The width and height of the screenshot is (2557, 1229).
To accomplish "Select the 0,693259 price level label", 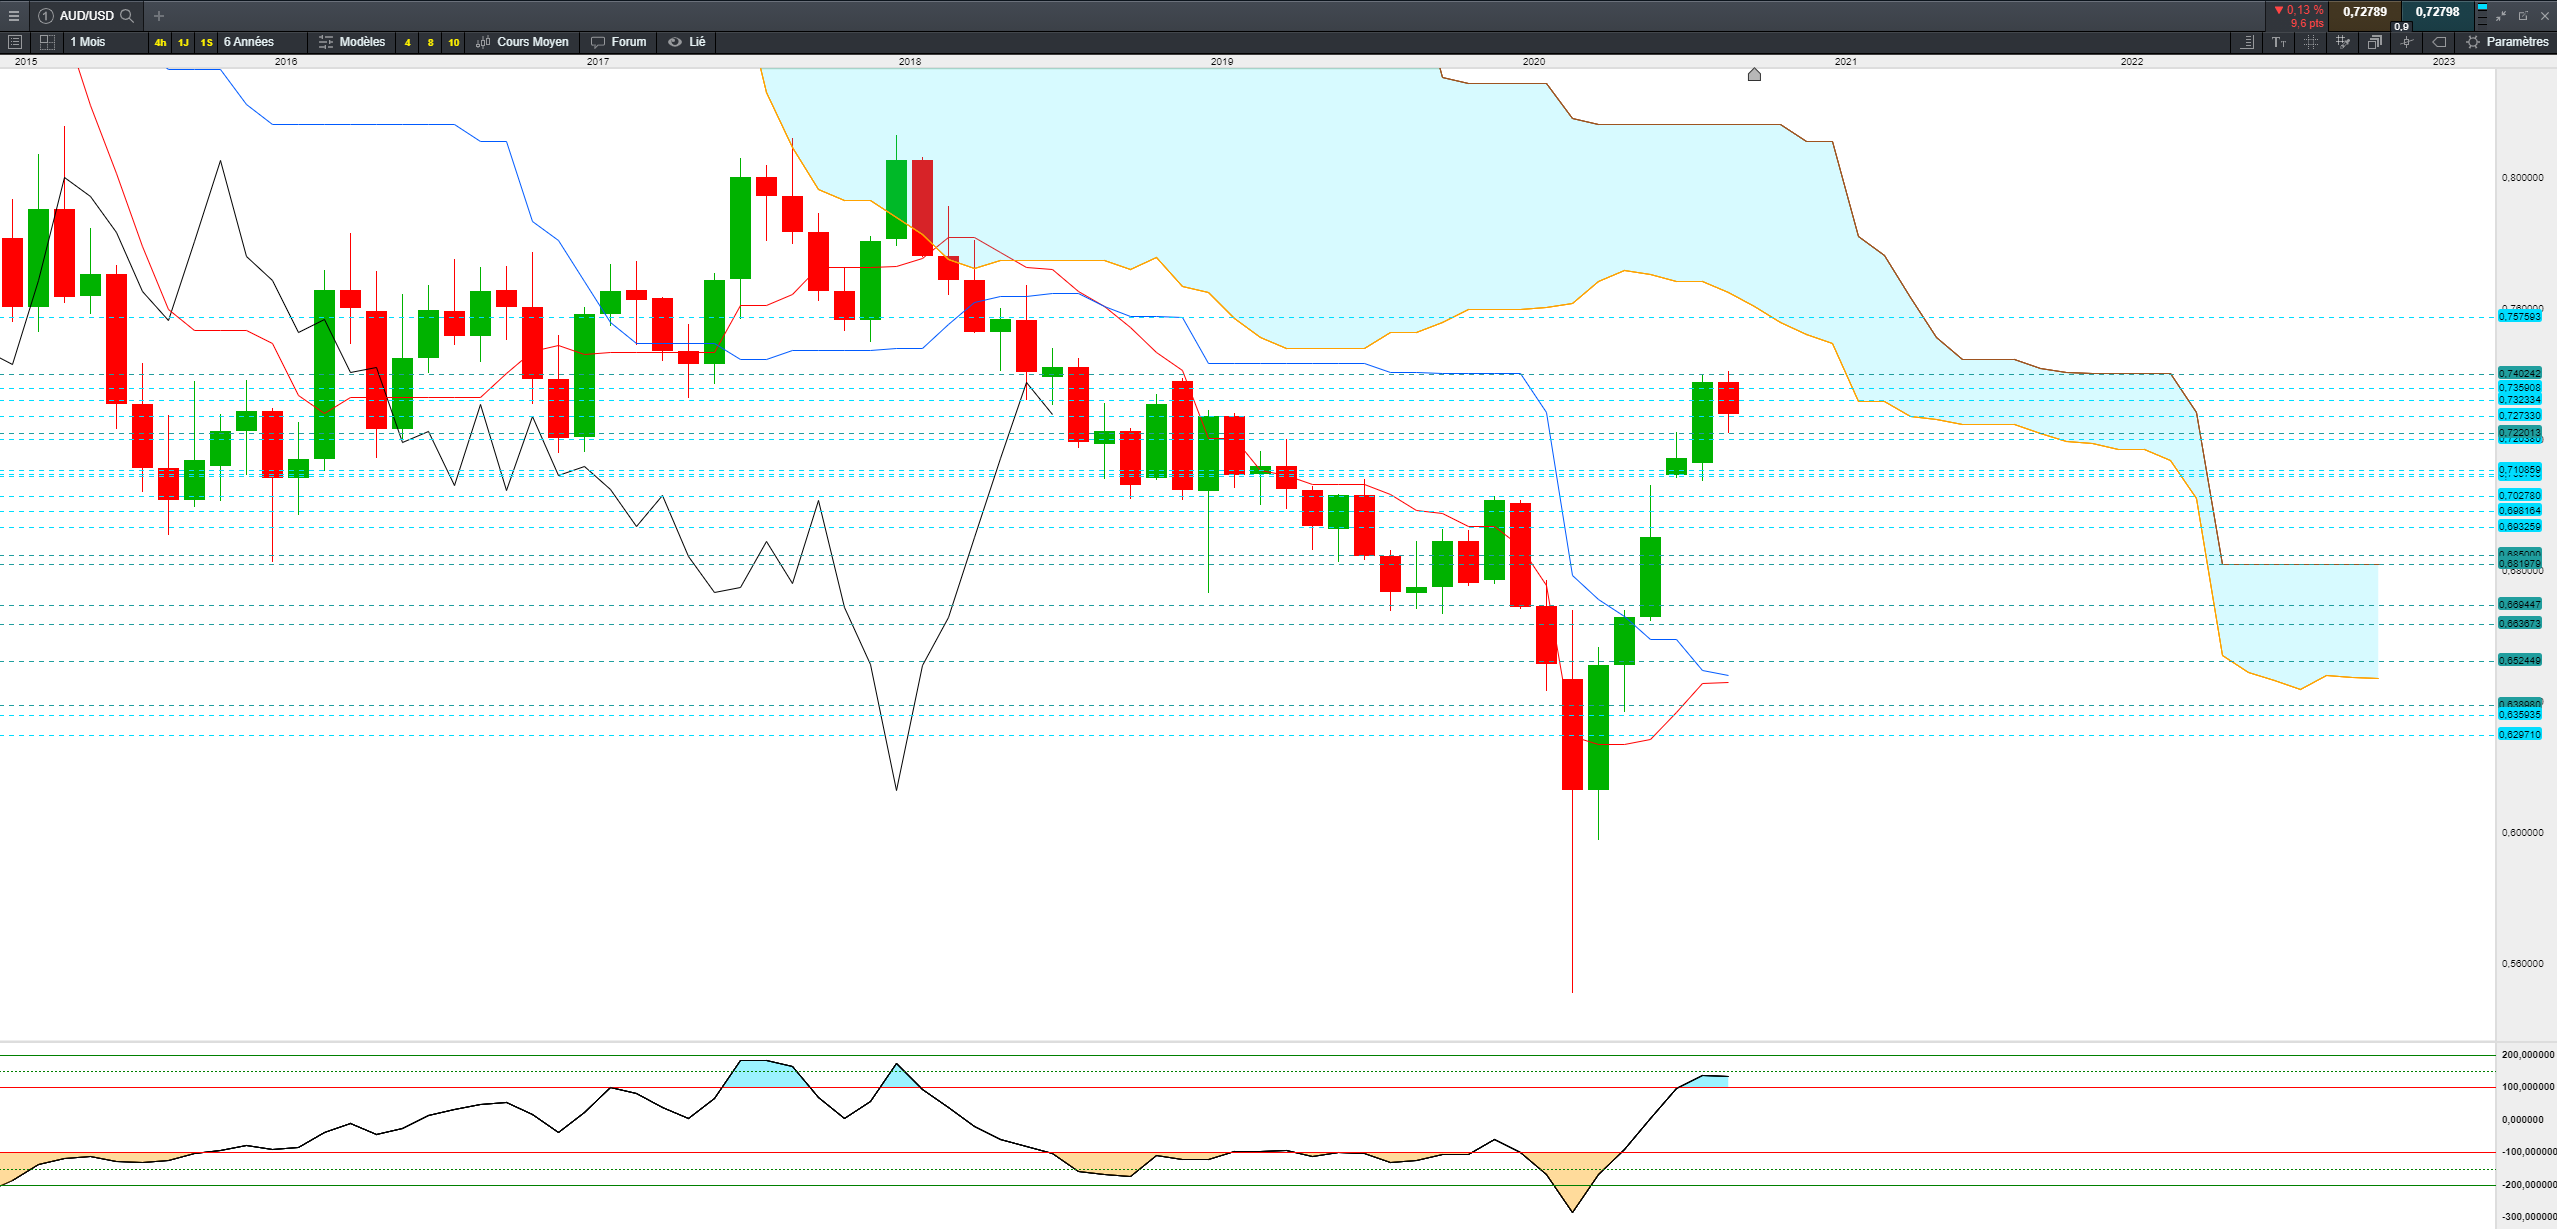I will point(2520,527).
